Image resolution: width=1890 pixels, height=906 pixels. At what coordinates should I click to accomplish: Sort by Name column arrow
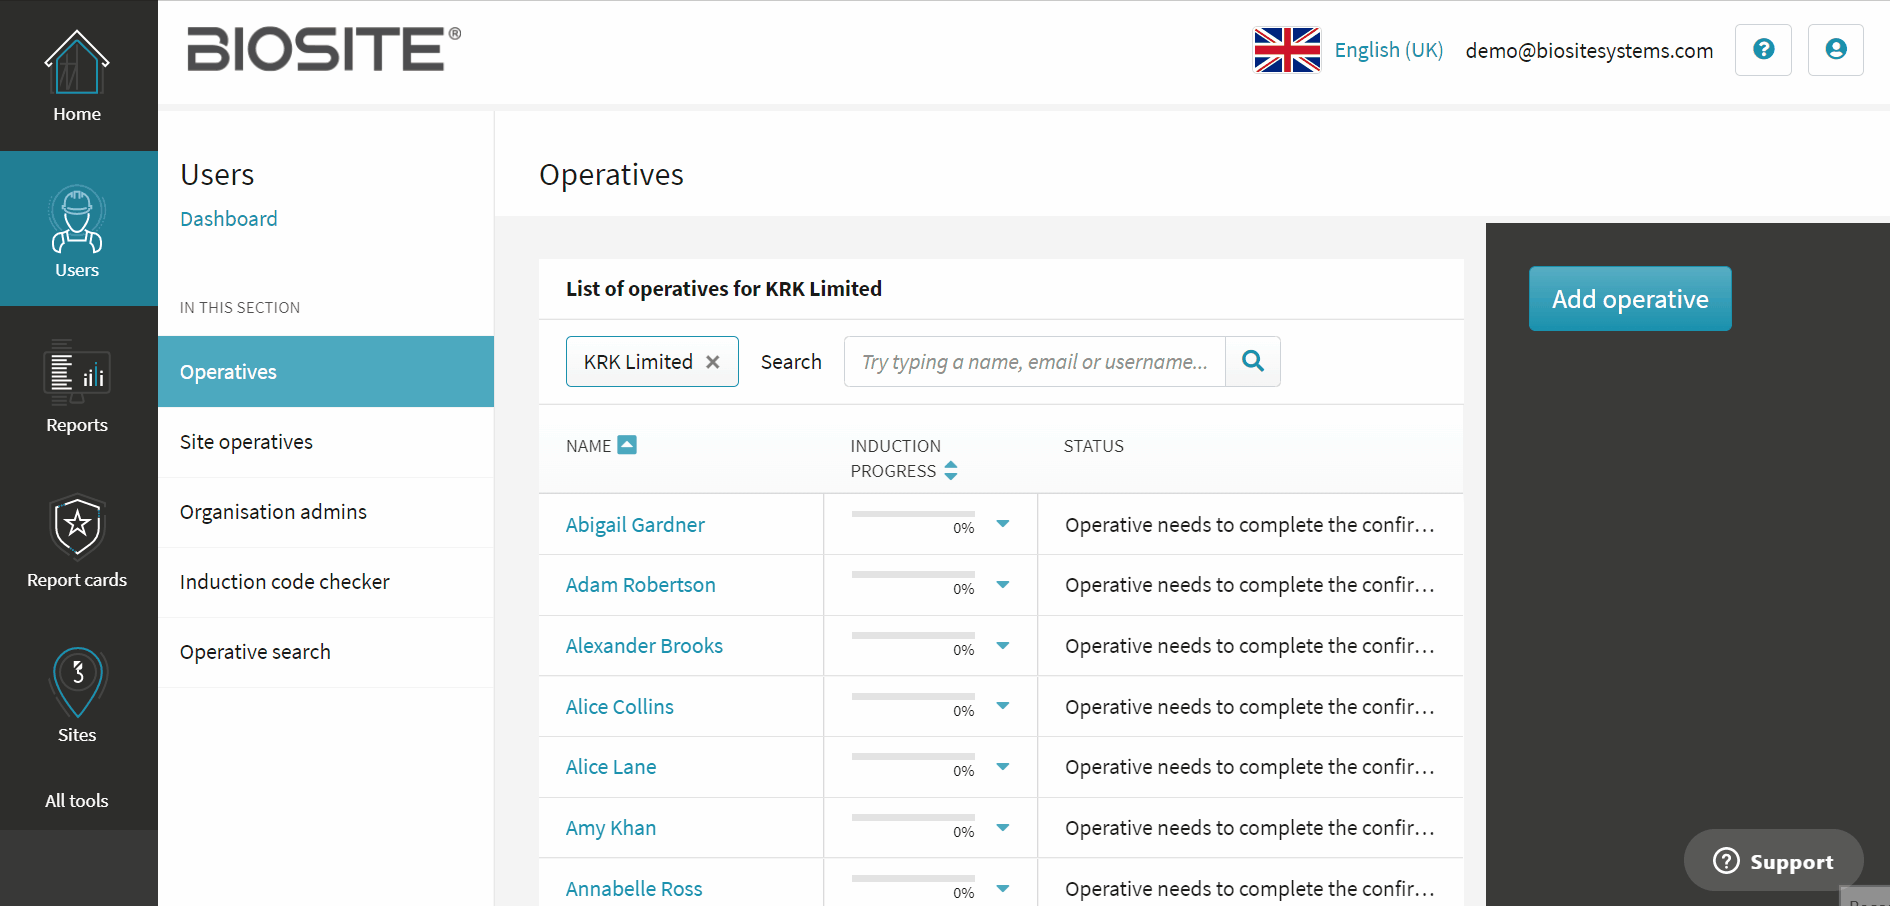click(x=627, y=445)
